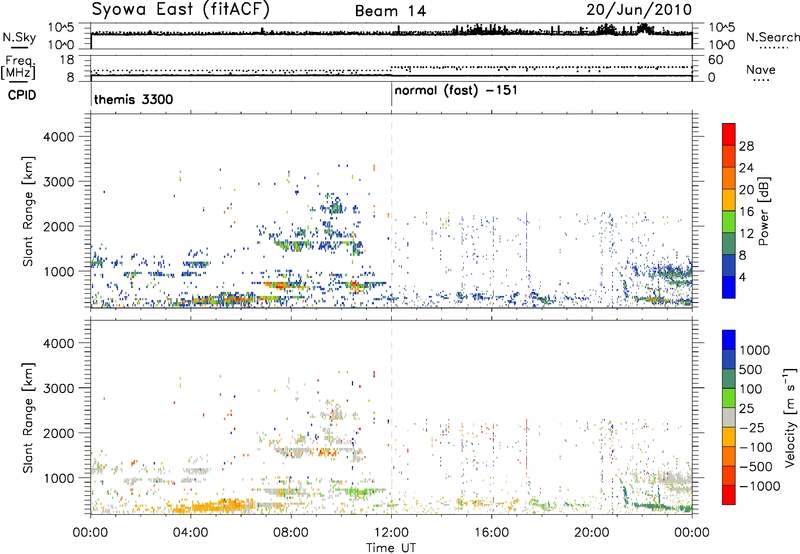Click the power colorbar value "28"

[746, 146]
